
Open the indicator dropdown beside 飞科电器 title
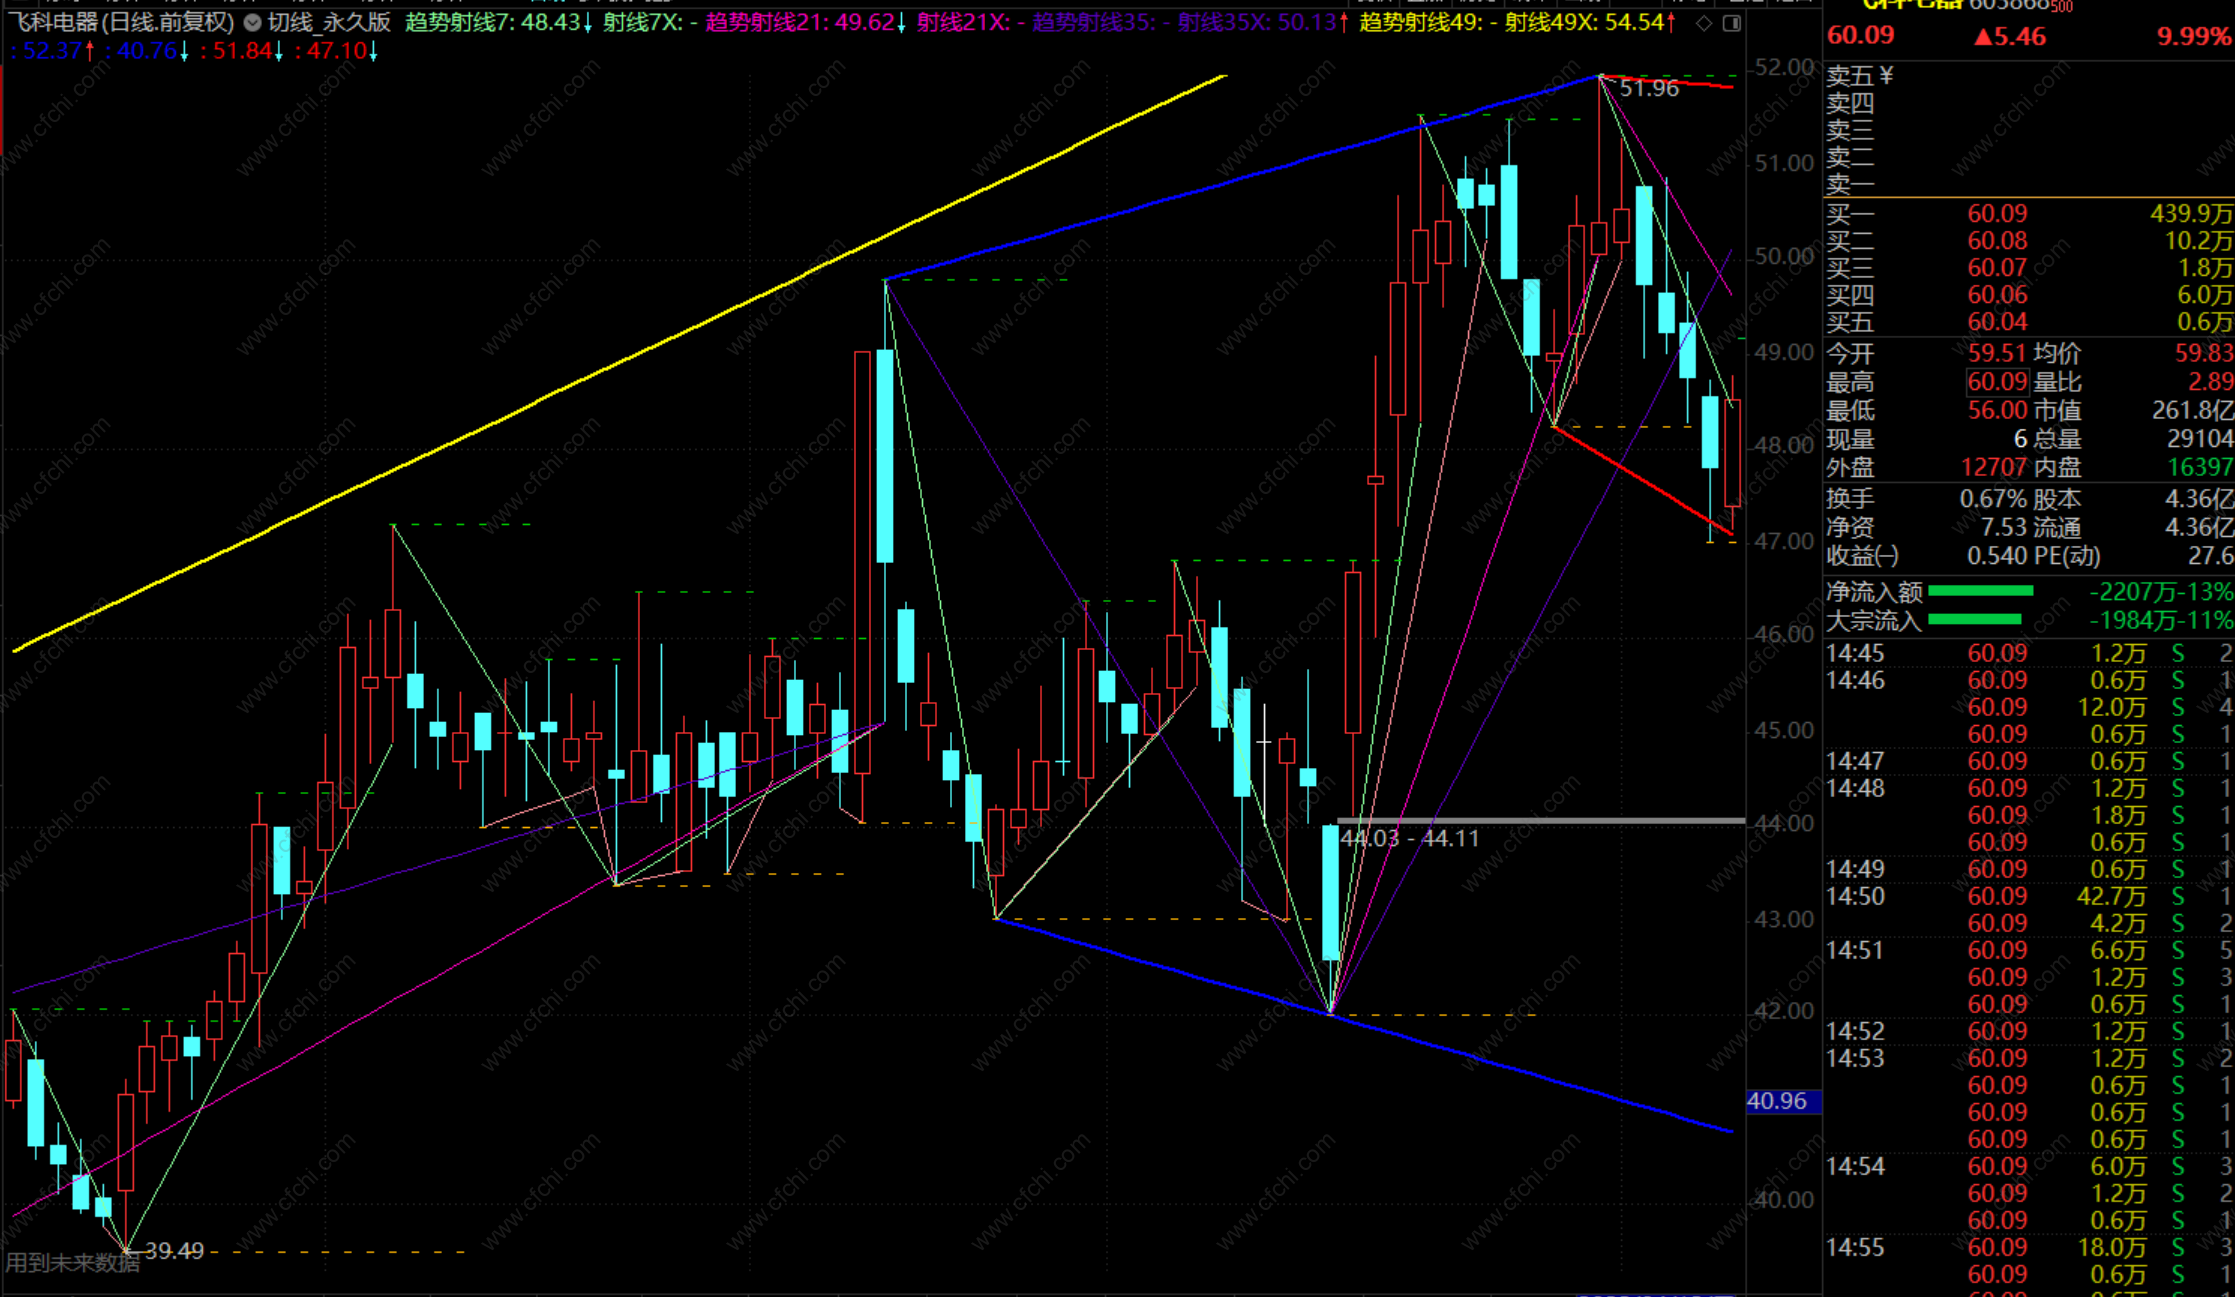point(252,22)
